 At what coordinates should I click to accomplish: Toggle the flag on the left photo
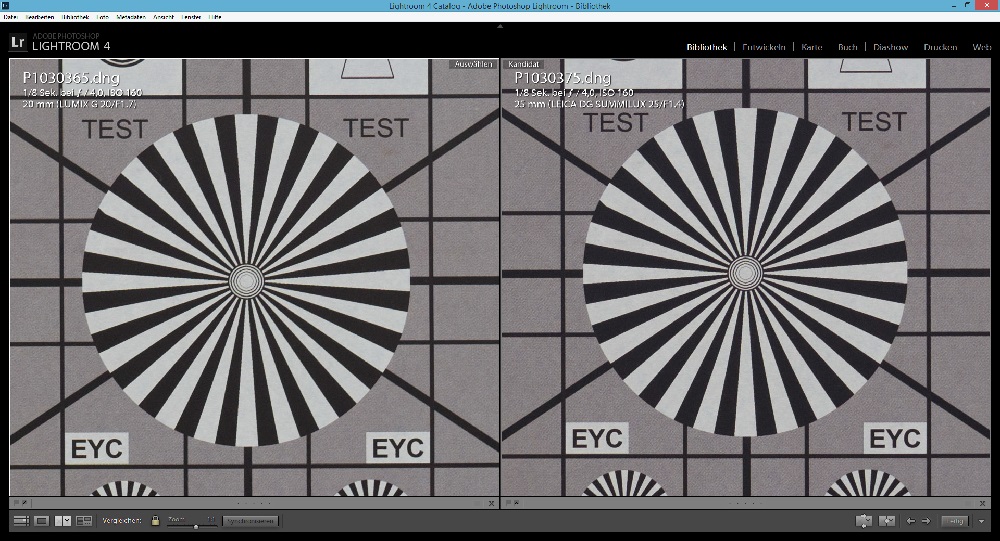point(16,502)
